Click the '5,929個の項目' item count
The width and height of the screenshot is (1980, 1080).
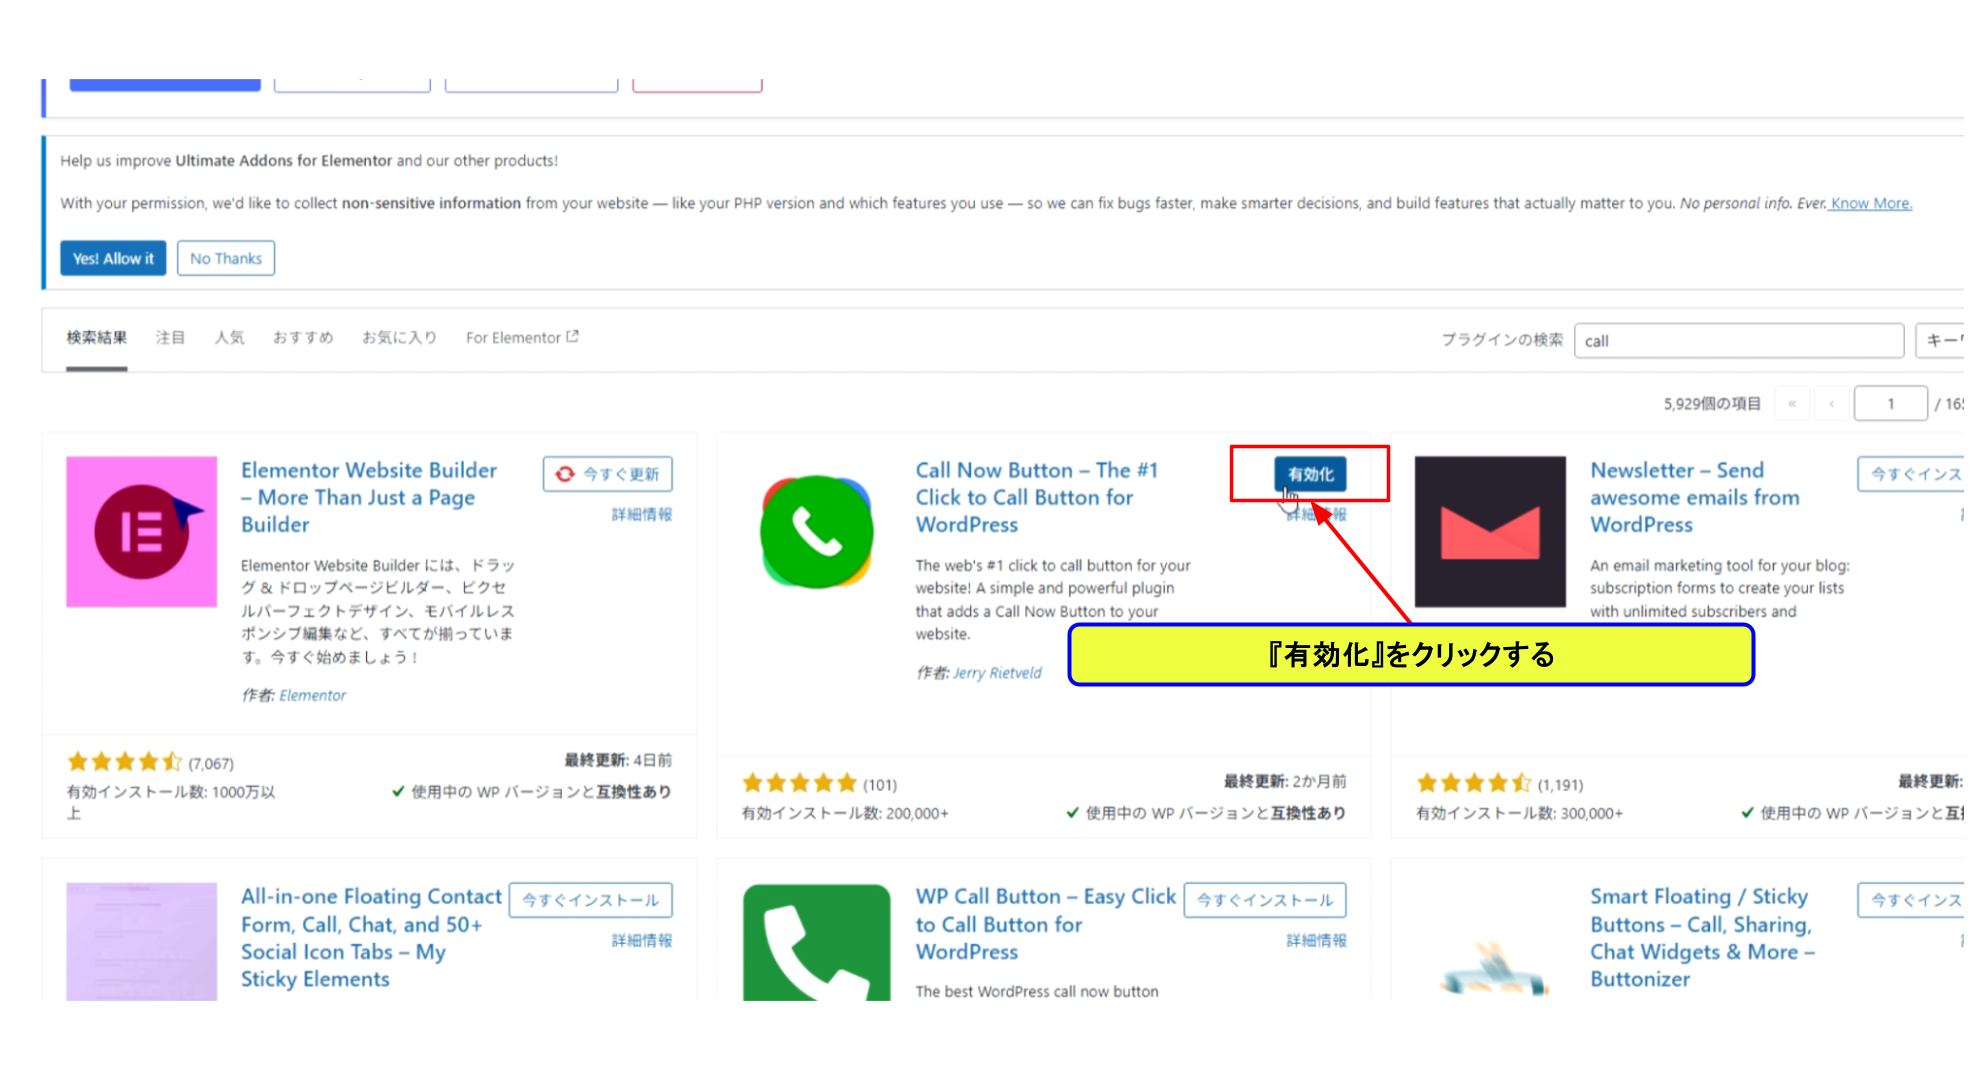point(1712,404)
